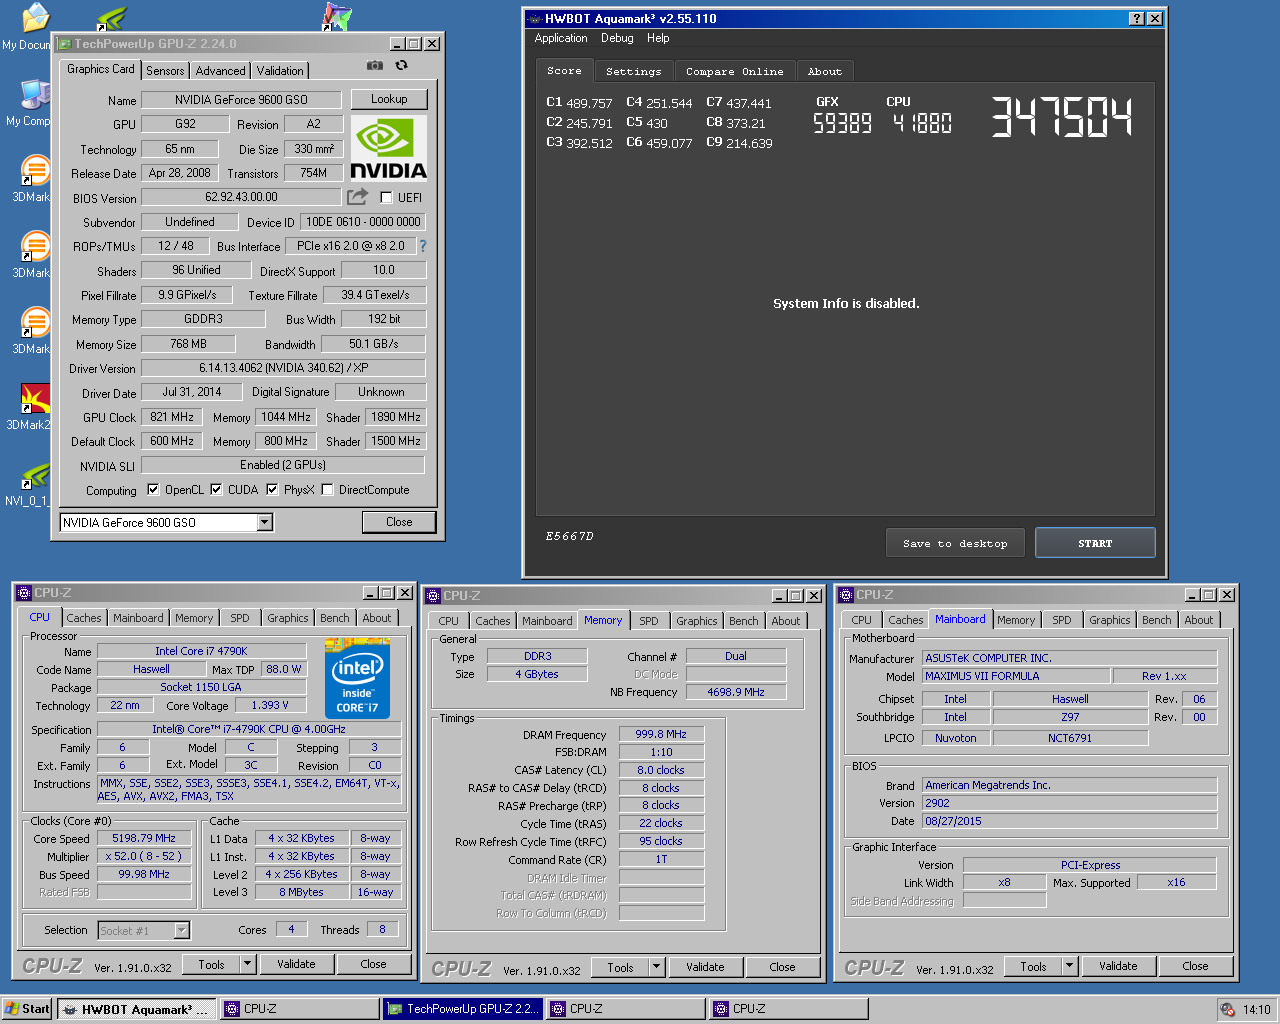Click the GPU-Z screenshot camera icon

coord(375,65)
